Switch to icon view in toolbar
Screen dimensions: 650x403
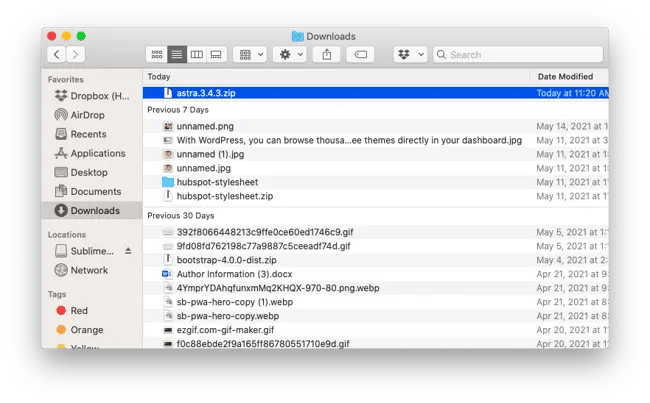157,54
